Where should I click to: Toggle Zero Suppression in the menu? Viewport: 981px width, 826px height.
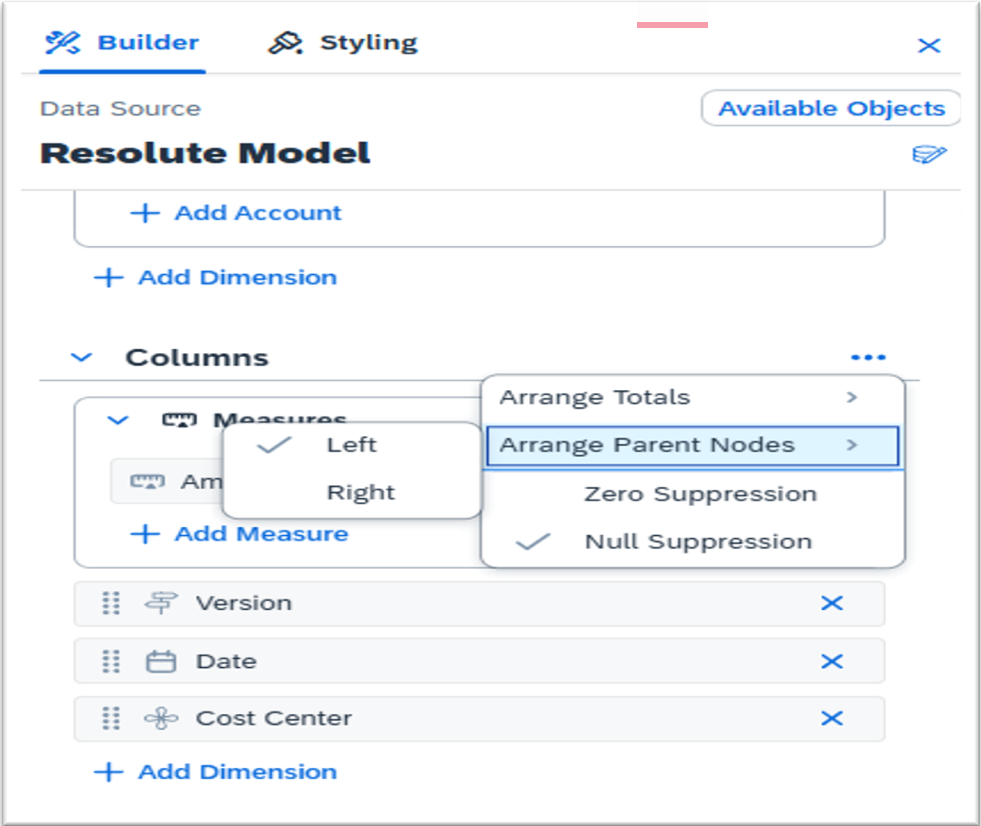point(700,494)
